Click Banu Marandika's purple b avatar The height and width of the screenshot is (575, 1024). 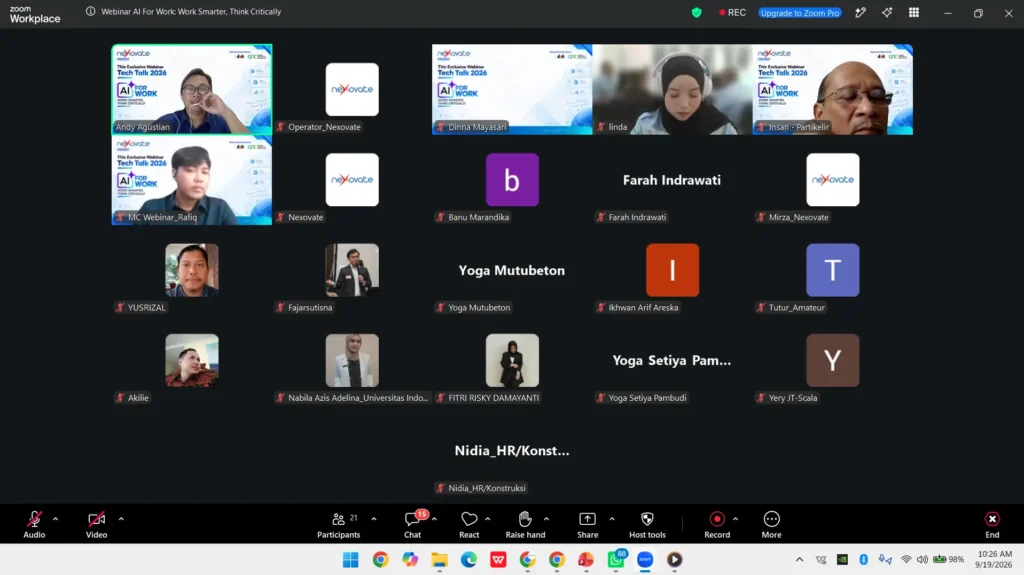point(512,180)
